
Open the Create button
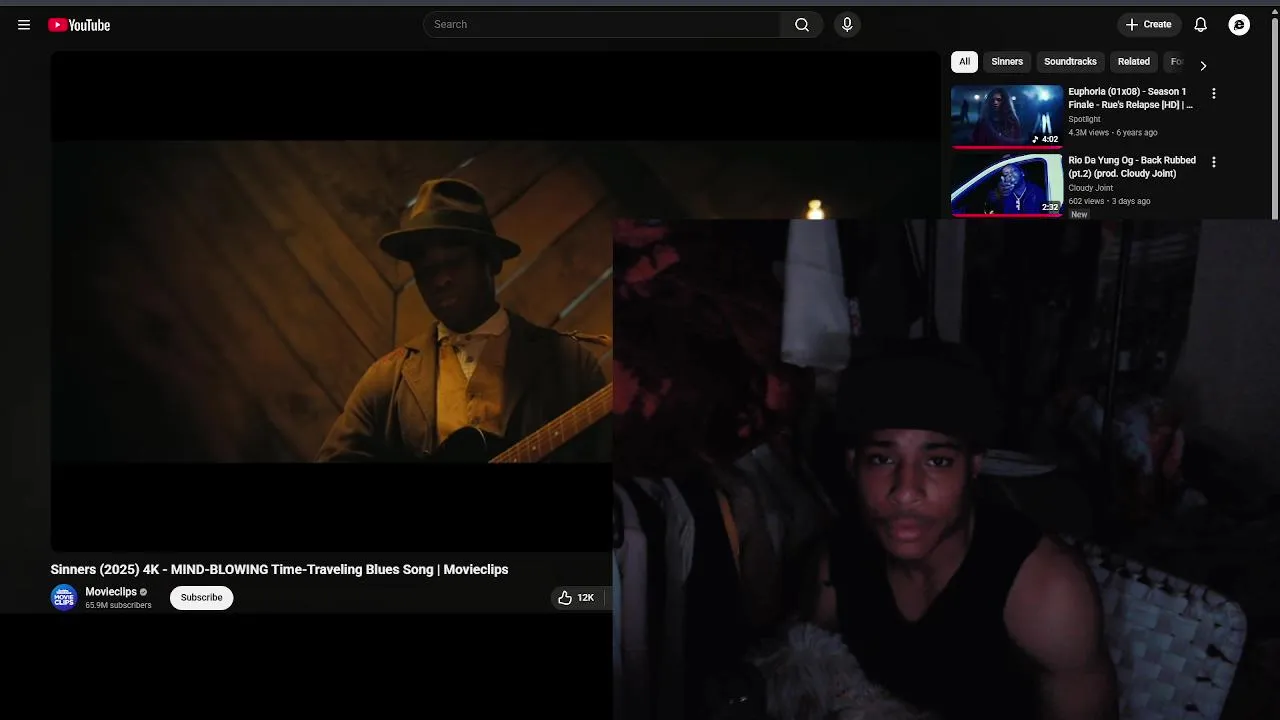[1149, 24]
